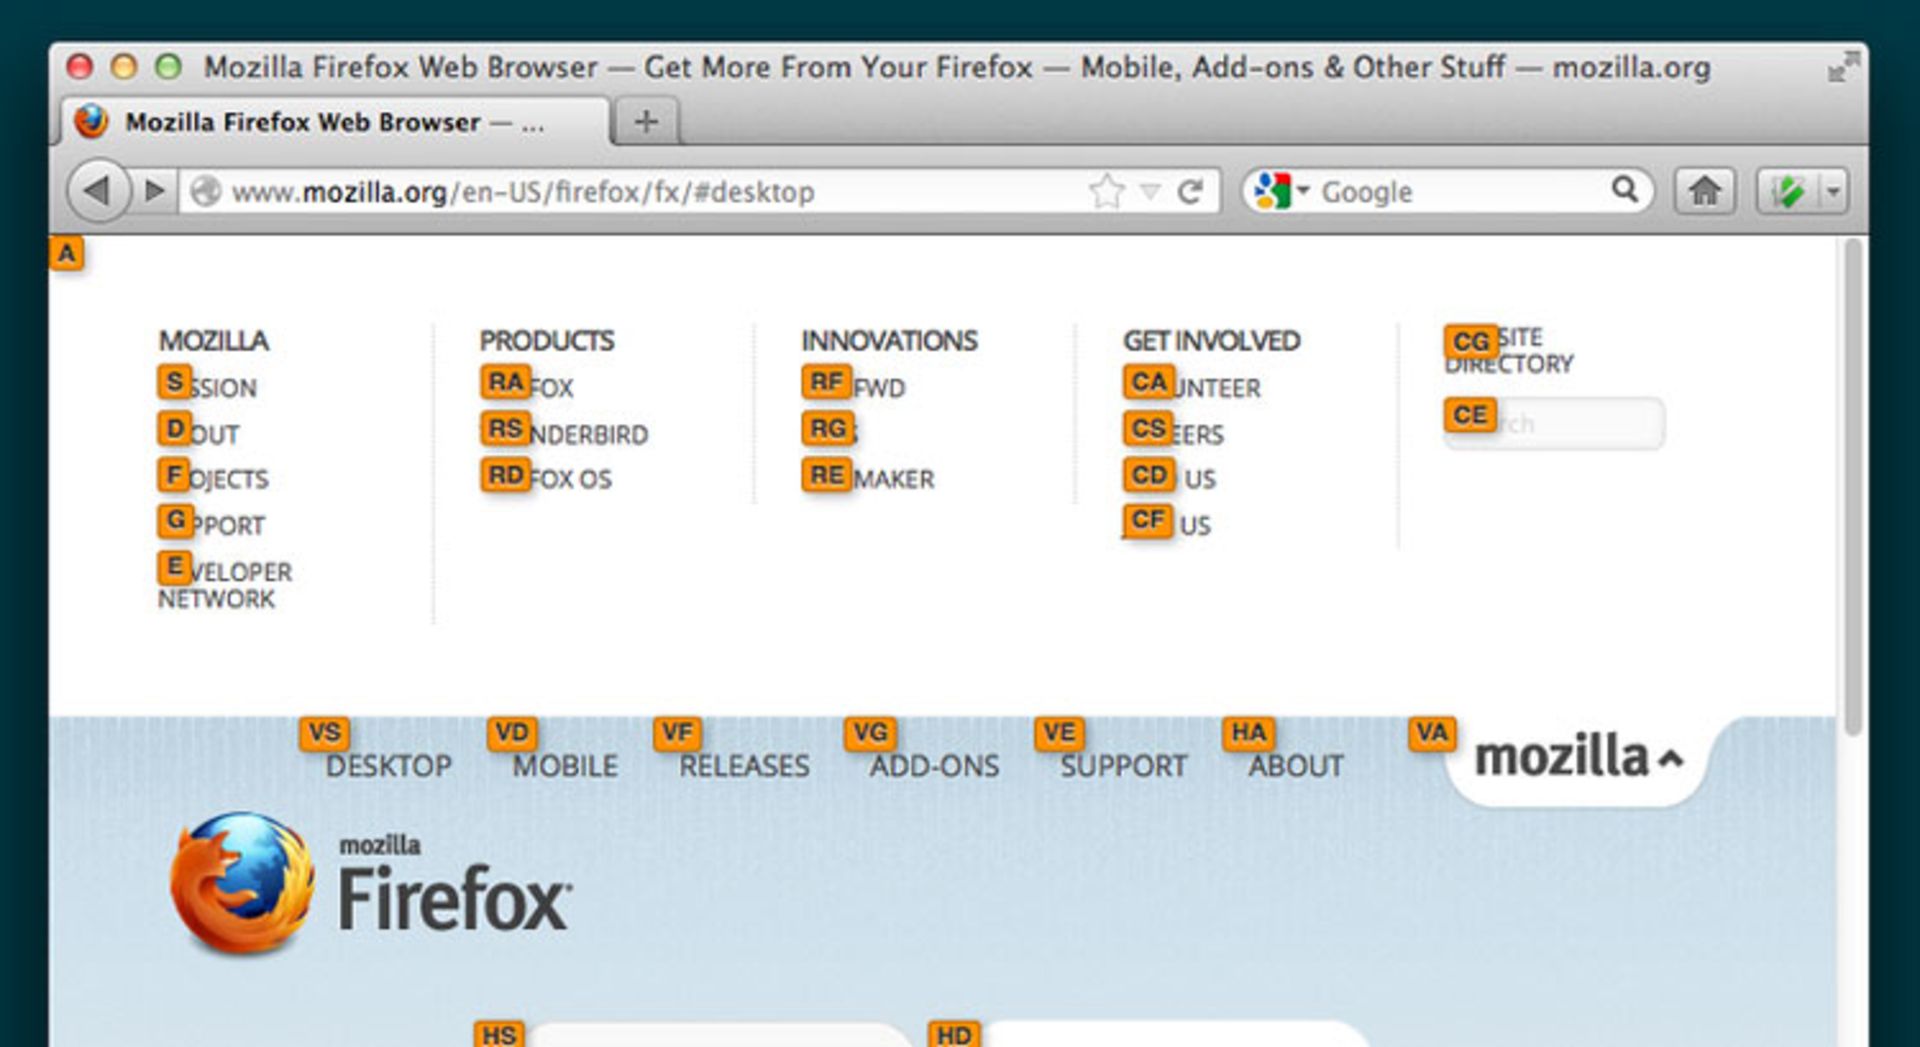Open the home page via home icon
Image resolution: width=1920 pixels, height=1047 pixels.
tap(1706, 190)
